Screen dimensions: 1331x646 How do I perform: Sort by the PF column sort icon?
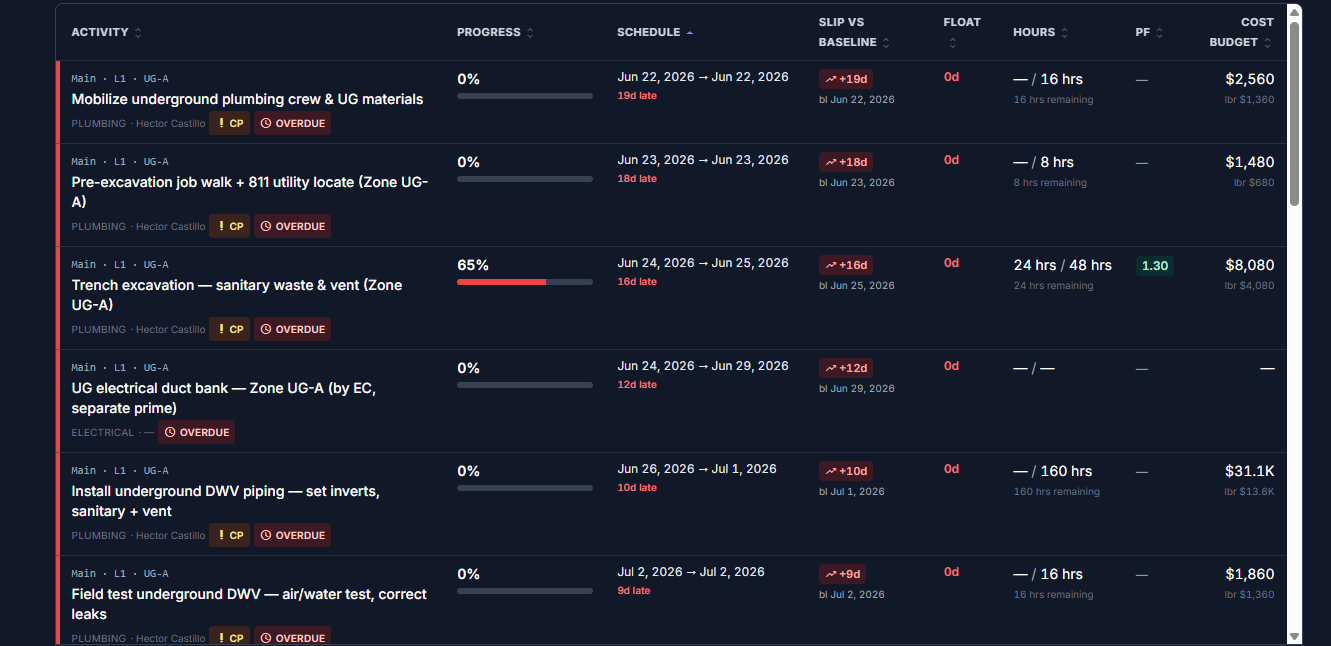point(1159,33)
